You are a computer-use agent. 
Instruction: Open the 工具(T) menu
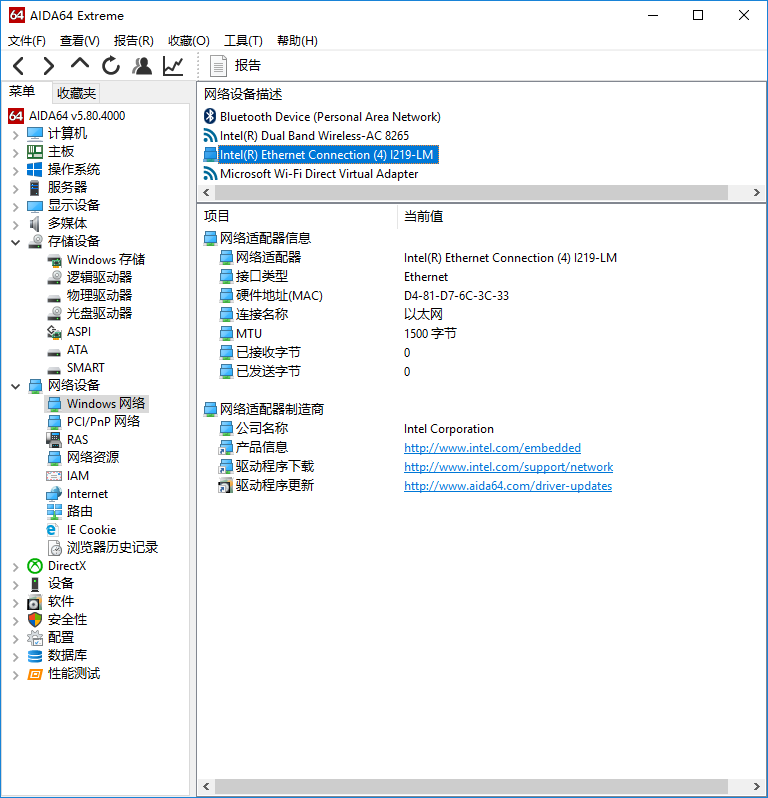(x=243, y=41)
